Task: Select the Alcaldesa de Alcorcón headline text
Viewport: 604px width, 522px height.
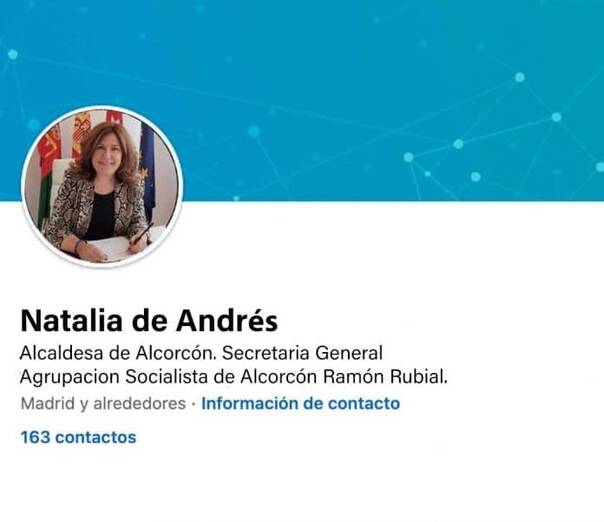Action: click(x=116, y=353)
